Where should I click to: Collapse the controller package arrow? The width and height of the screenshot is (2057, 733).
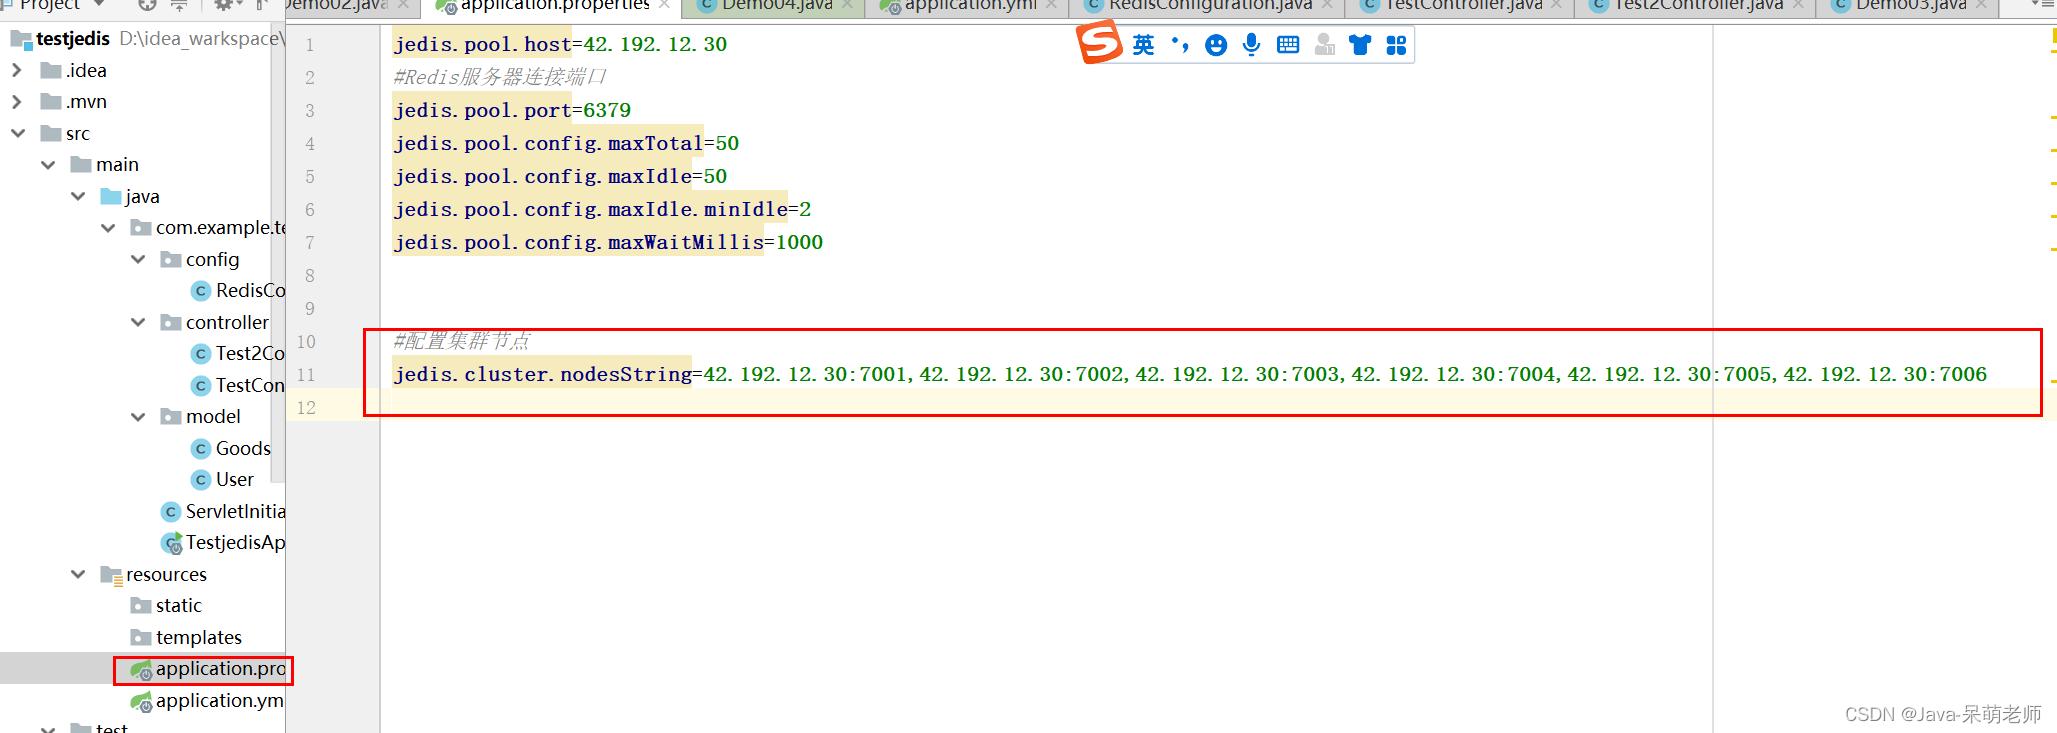coord(138,323)
